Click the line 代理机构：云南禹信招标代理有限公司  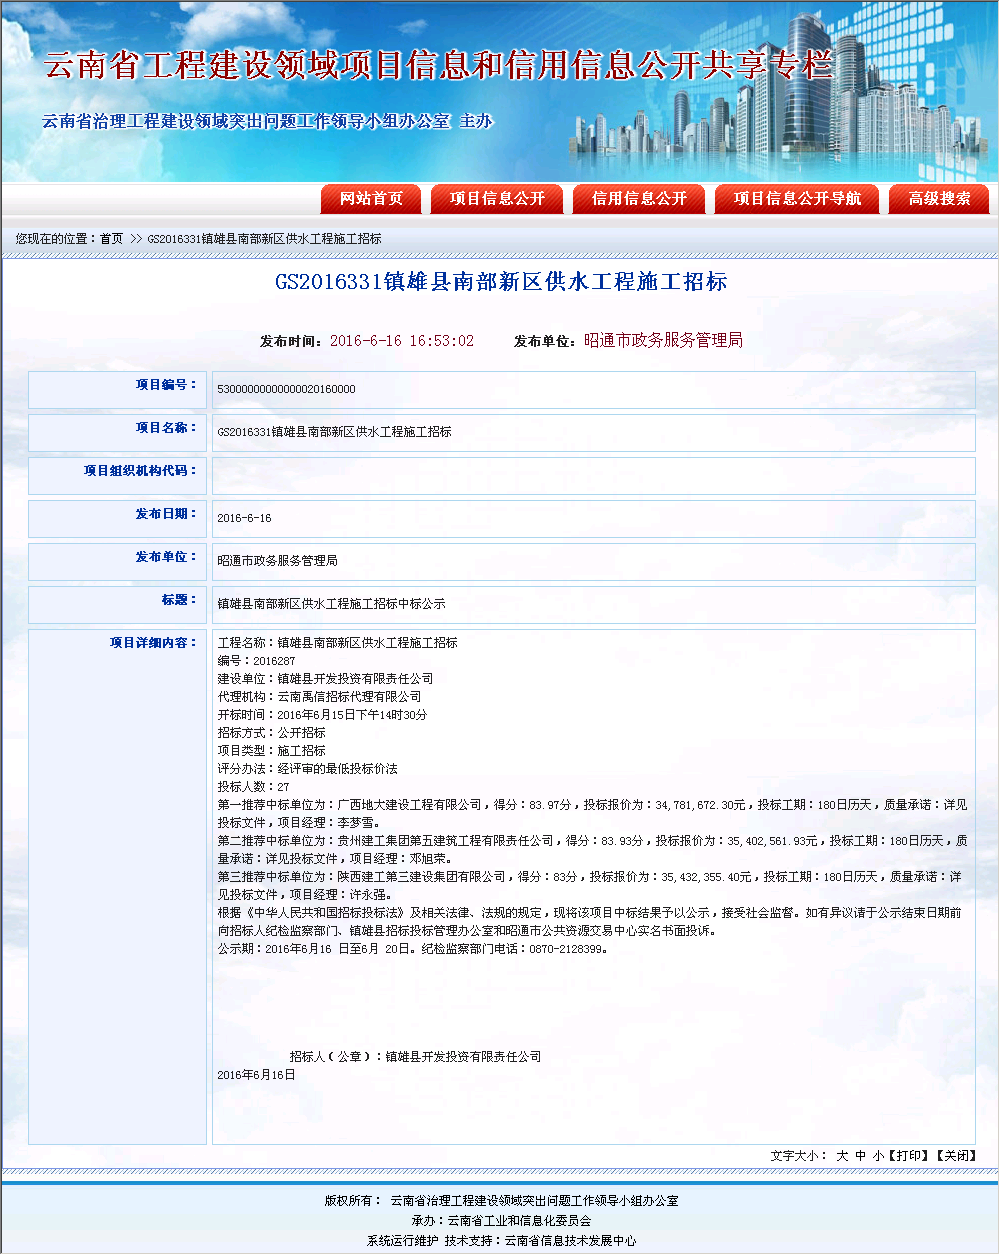pos(319,697)
